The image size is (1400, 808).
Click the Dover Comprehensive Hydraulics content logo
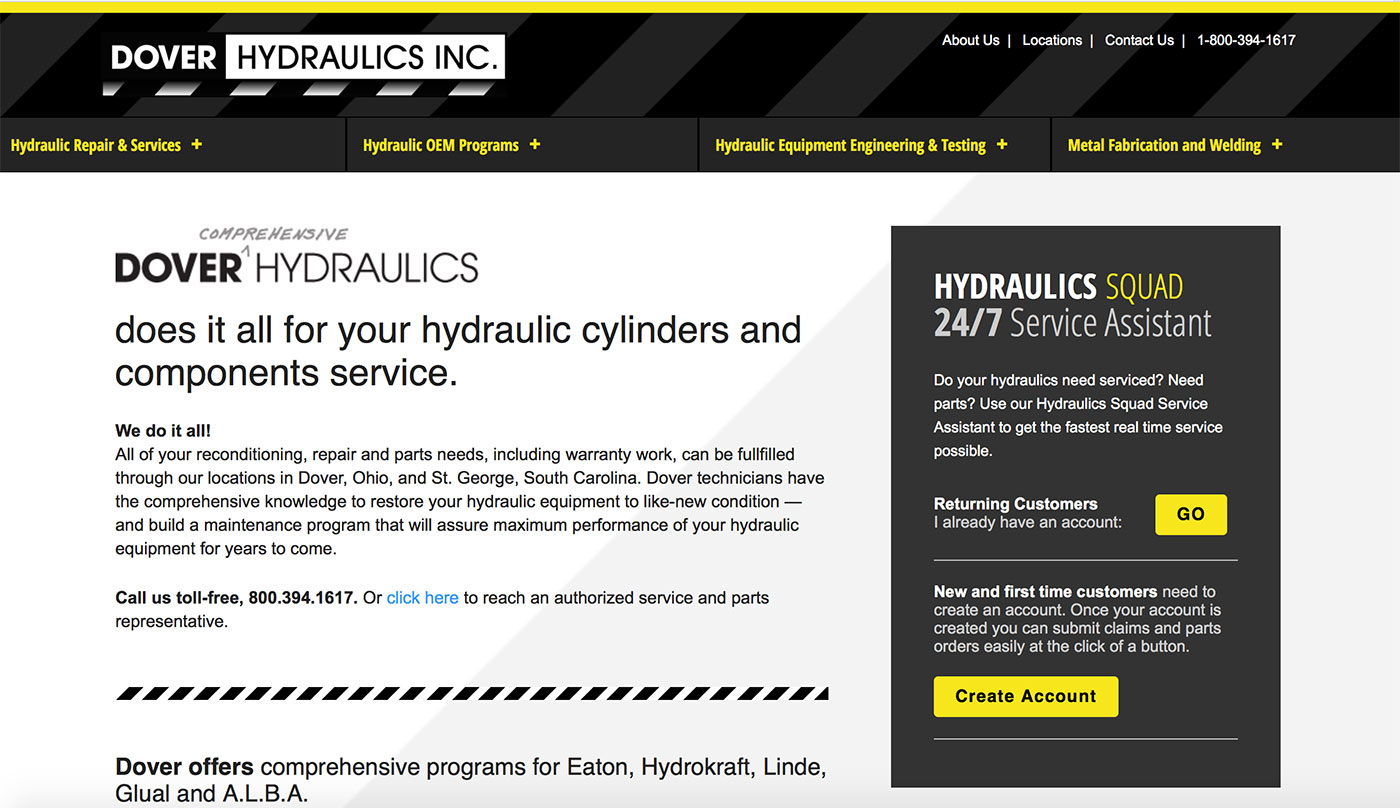[297, 255]
